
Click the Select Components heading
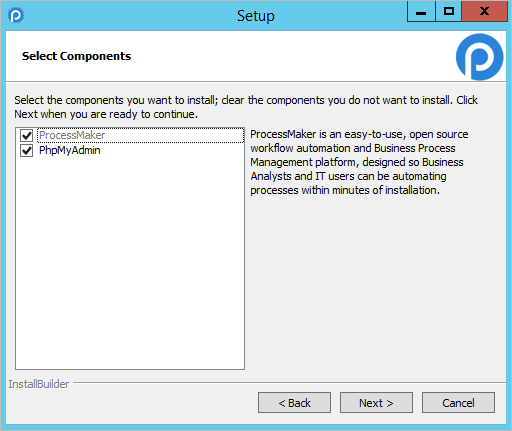coord(76,56)
